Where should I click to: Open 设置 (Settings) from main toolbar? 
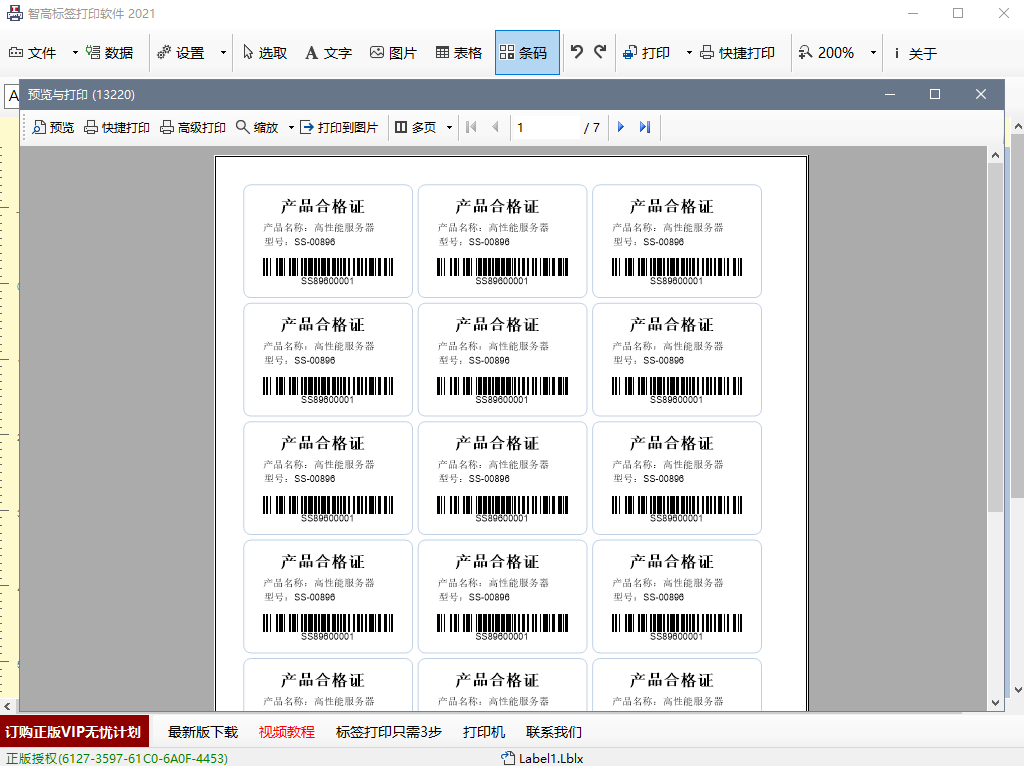tap(182, 53)
